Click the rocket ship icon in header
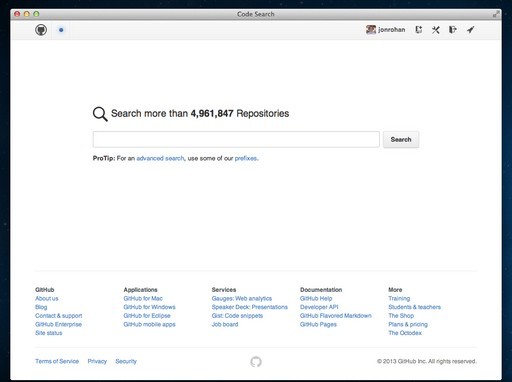Image resolution: width=512 pixels, height=382 pixels. pos(470,30)
